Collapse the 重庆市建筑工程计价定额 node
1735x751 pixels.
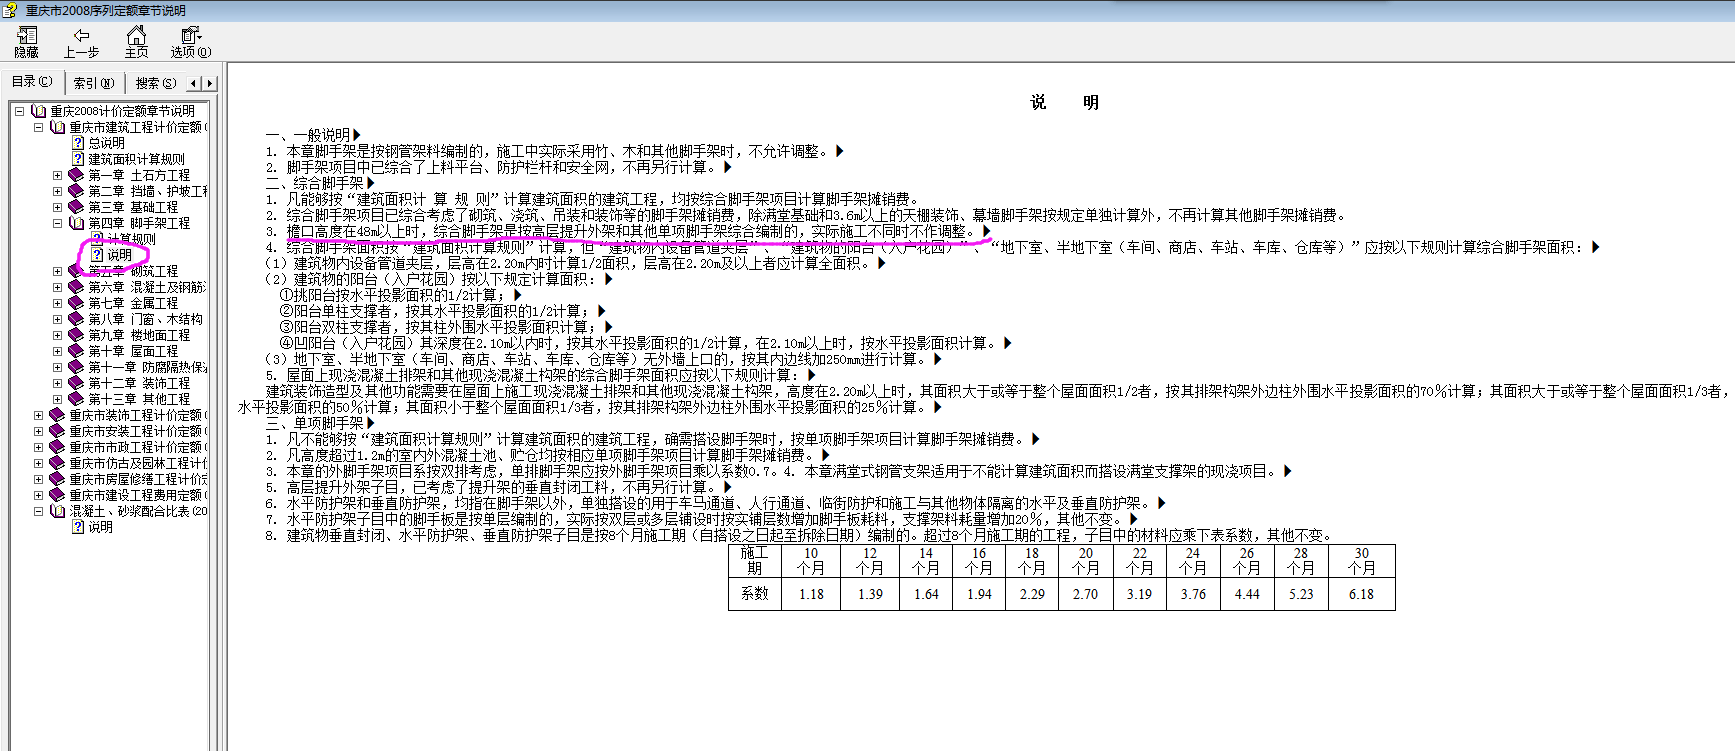[x=38, y=127]
